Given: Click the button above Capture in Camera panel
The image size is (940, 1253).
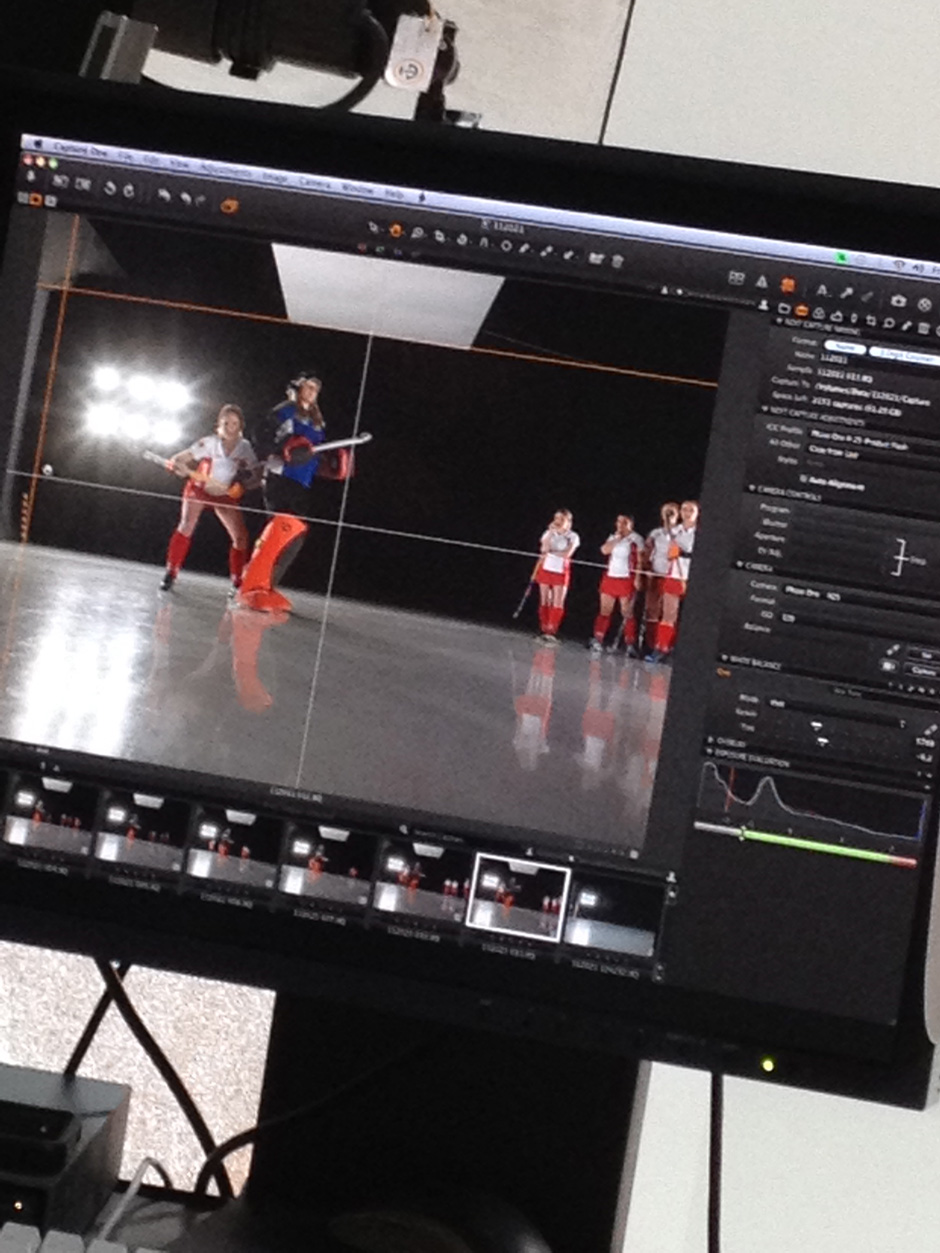Looking at the screenshot, I should pyautogui.click(x=923, y=655).
